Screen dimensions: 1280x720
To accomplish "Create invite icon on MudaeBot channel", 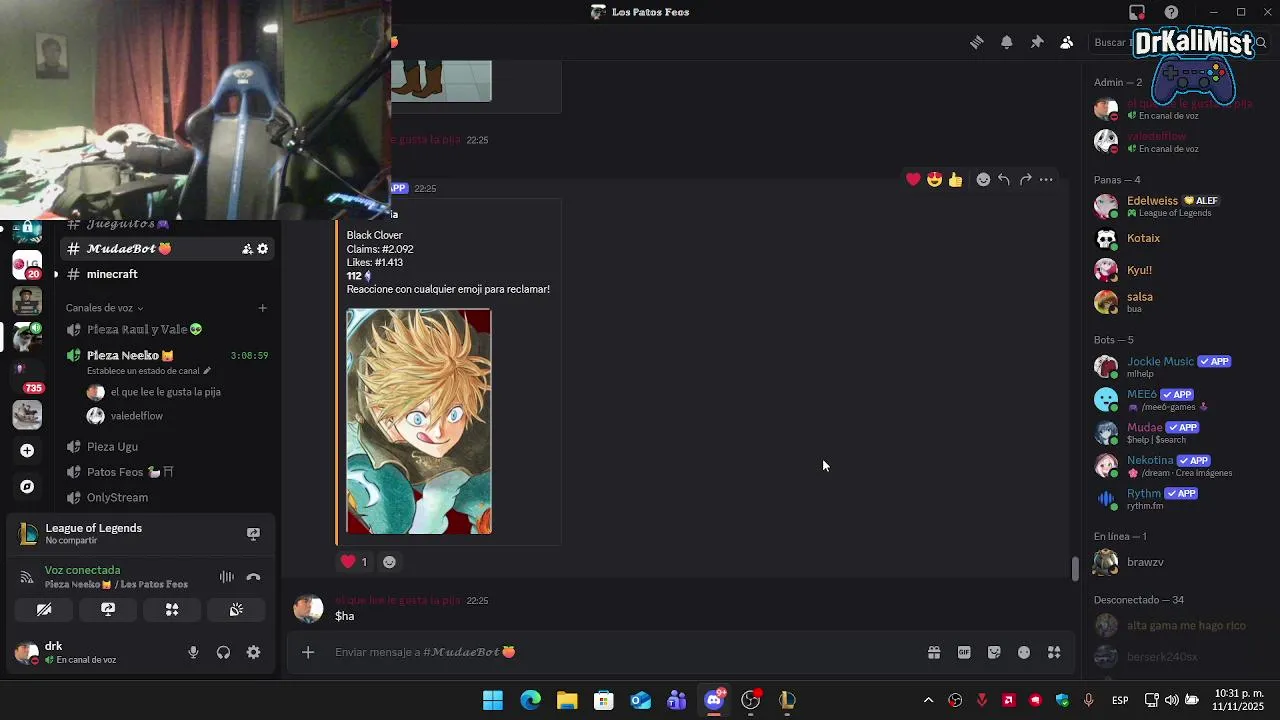I will [x=247, y=249].
